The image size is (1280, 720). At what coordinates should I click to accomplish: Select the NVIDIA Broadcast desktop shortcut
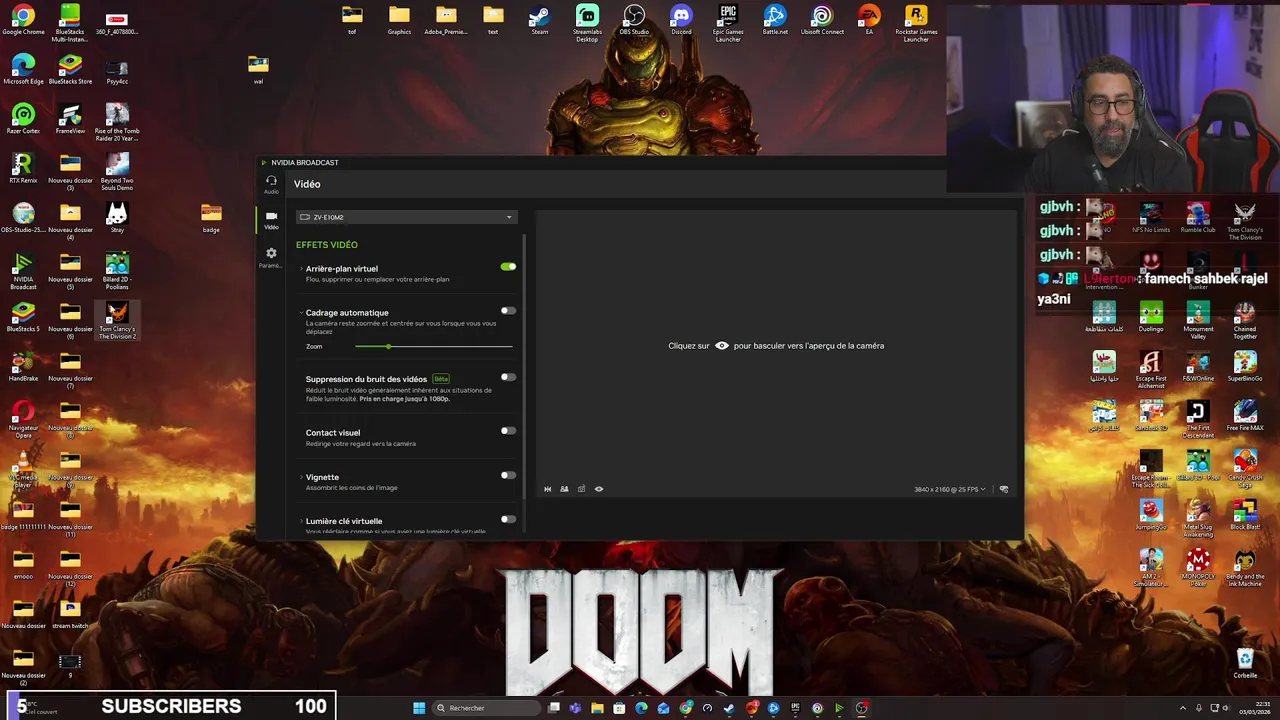click(23, 272)
